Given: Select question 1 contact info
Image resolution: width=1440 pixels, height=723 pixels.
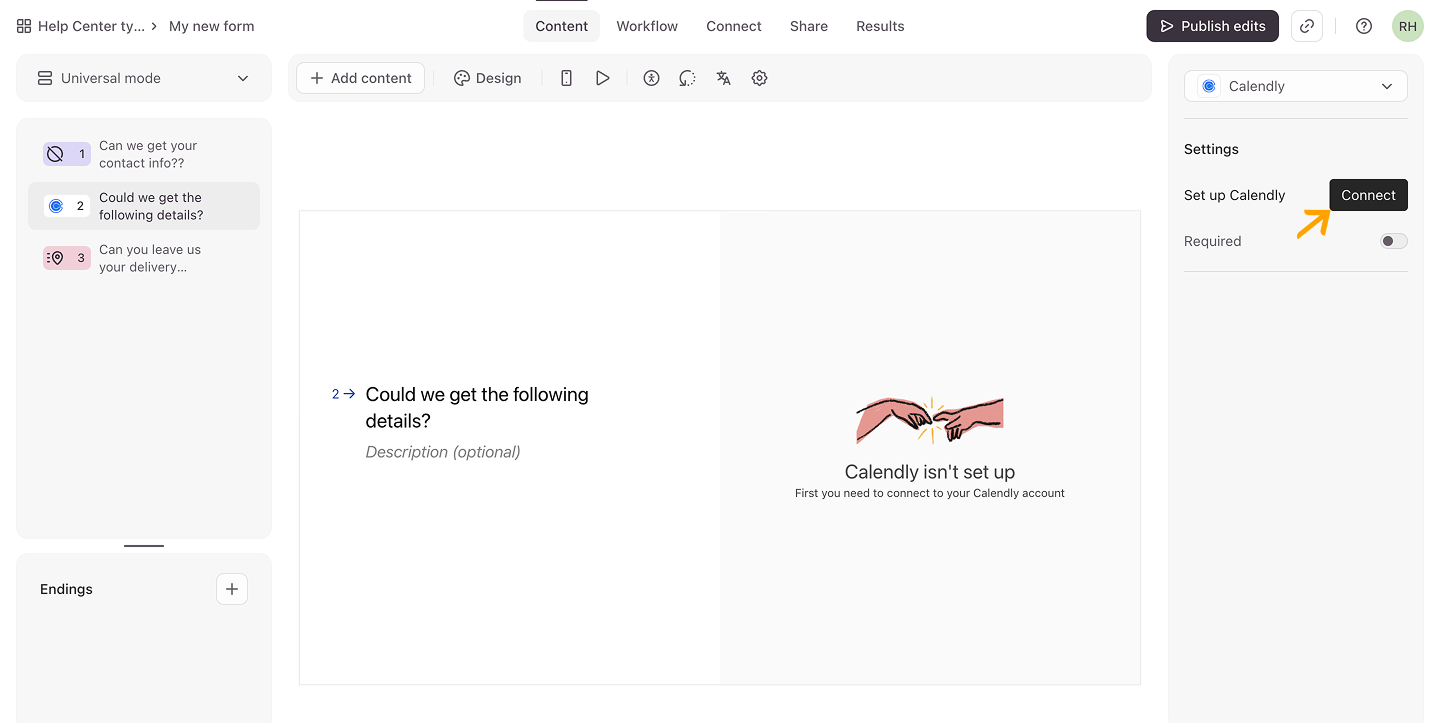Looking at the screenshot, I should 144,154.
